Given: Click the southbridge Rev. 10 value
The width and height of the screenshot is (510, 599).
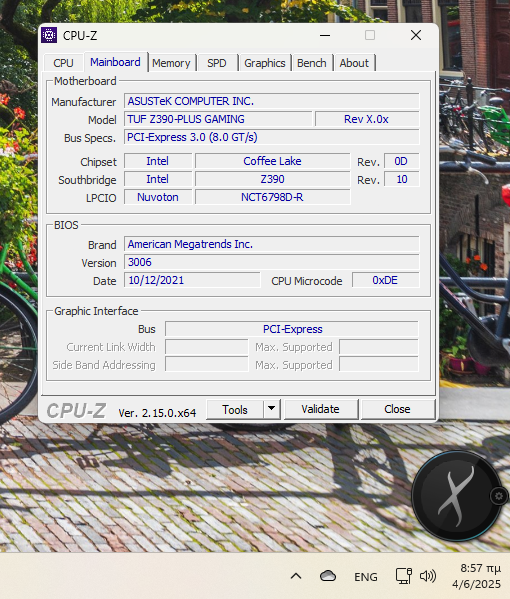Looking at the screenshot, I should point(401,179).
